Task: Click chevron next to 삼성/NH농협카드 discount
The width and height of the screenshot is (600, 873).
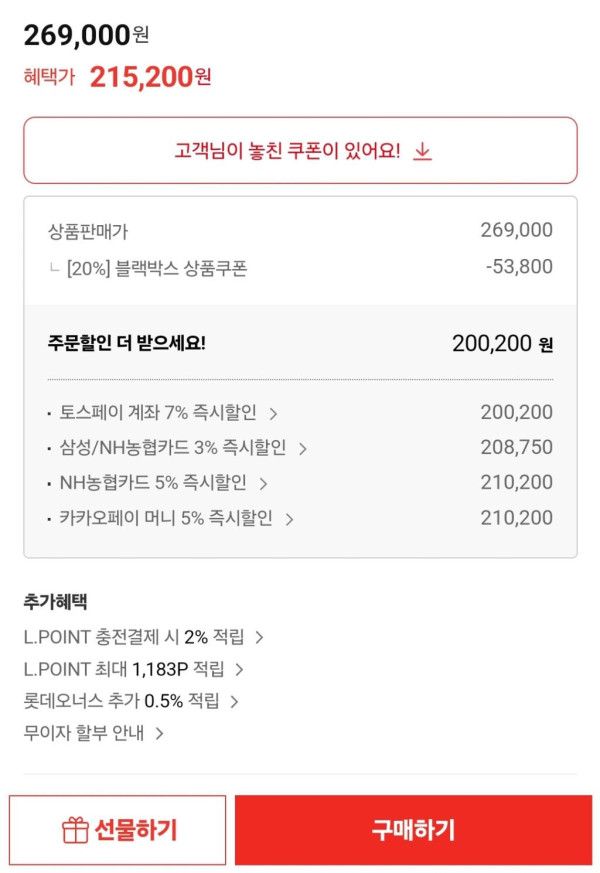Action: 302,448
